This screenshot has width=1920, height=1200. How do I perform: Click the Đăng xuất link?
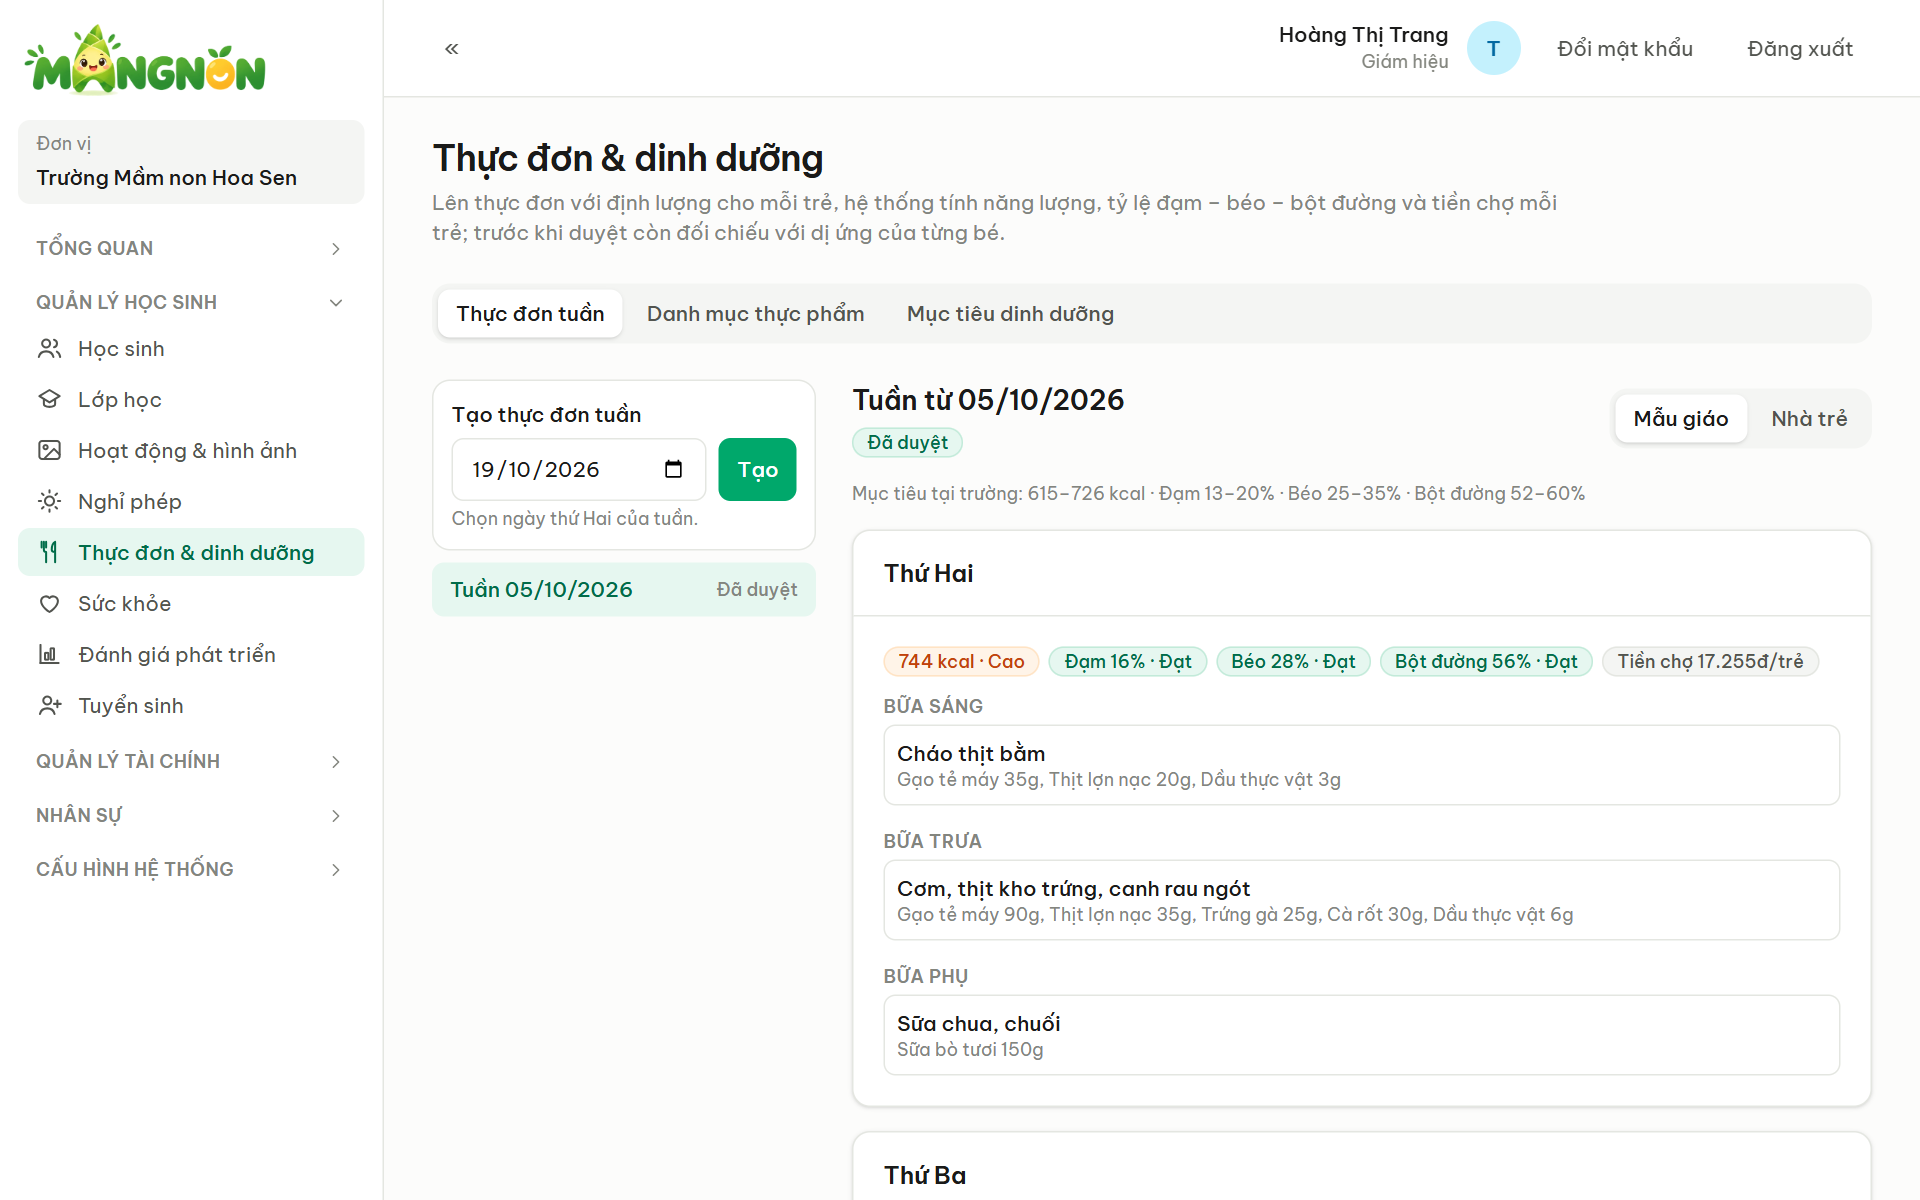1800,48
